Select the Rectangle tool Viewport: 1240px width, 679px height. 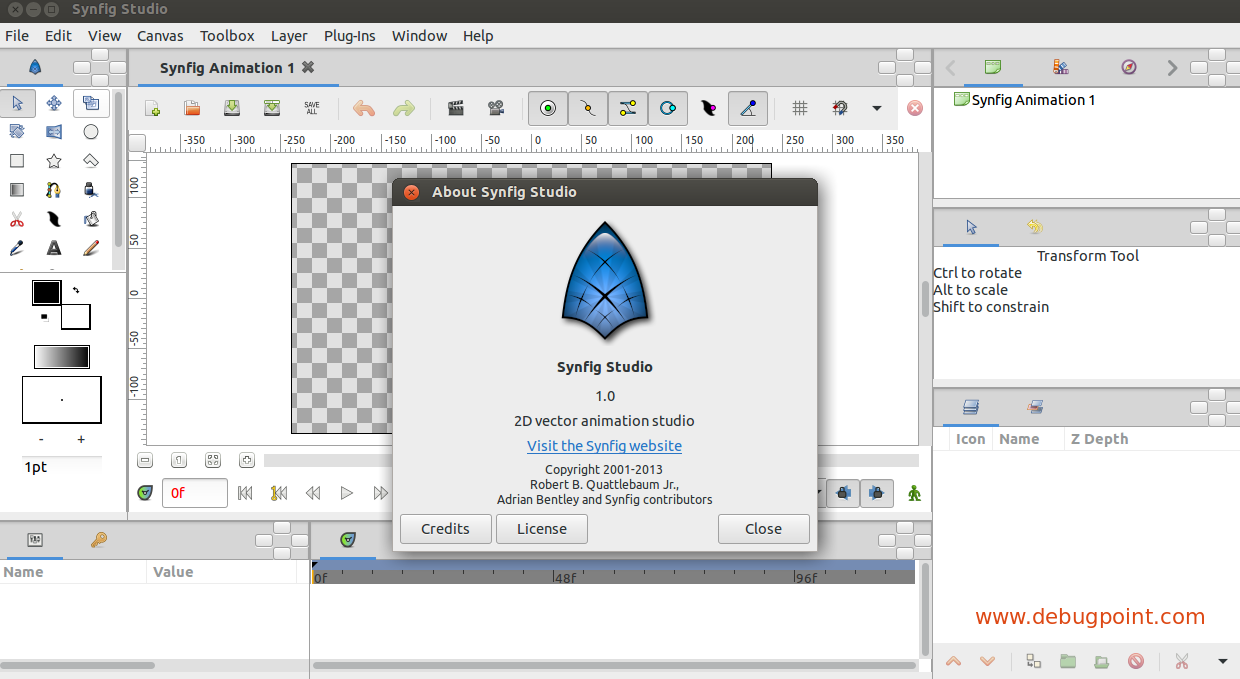(x=17, y=160)
